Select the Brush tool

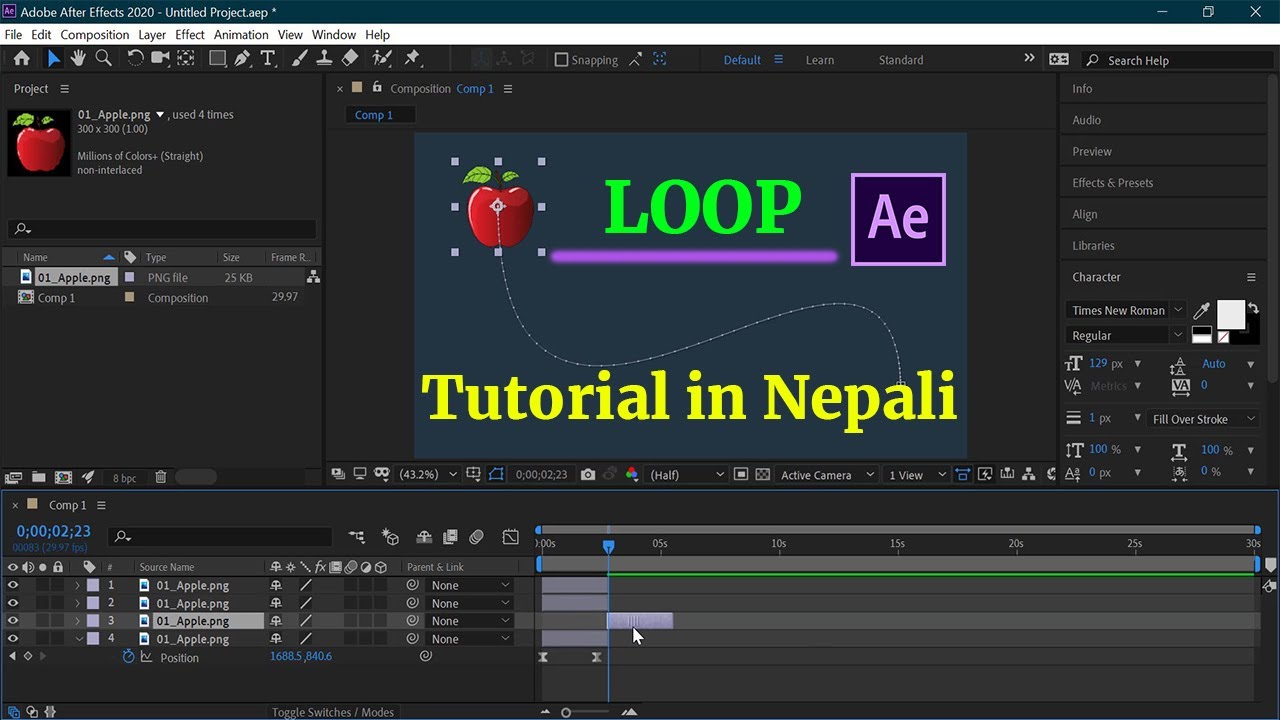tap(300, 59)
